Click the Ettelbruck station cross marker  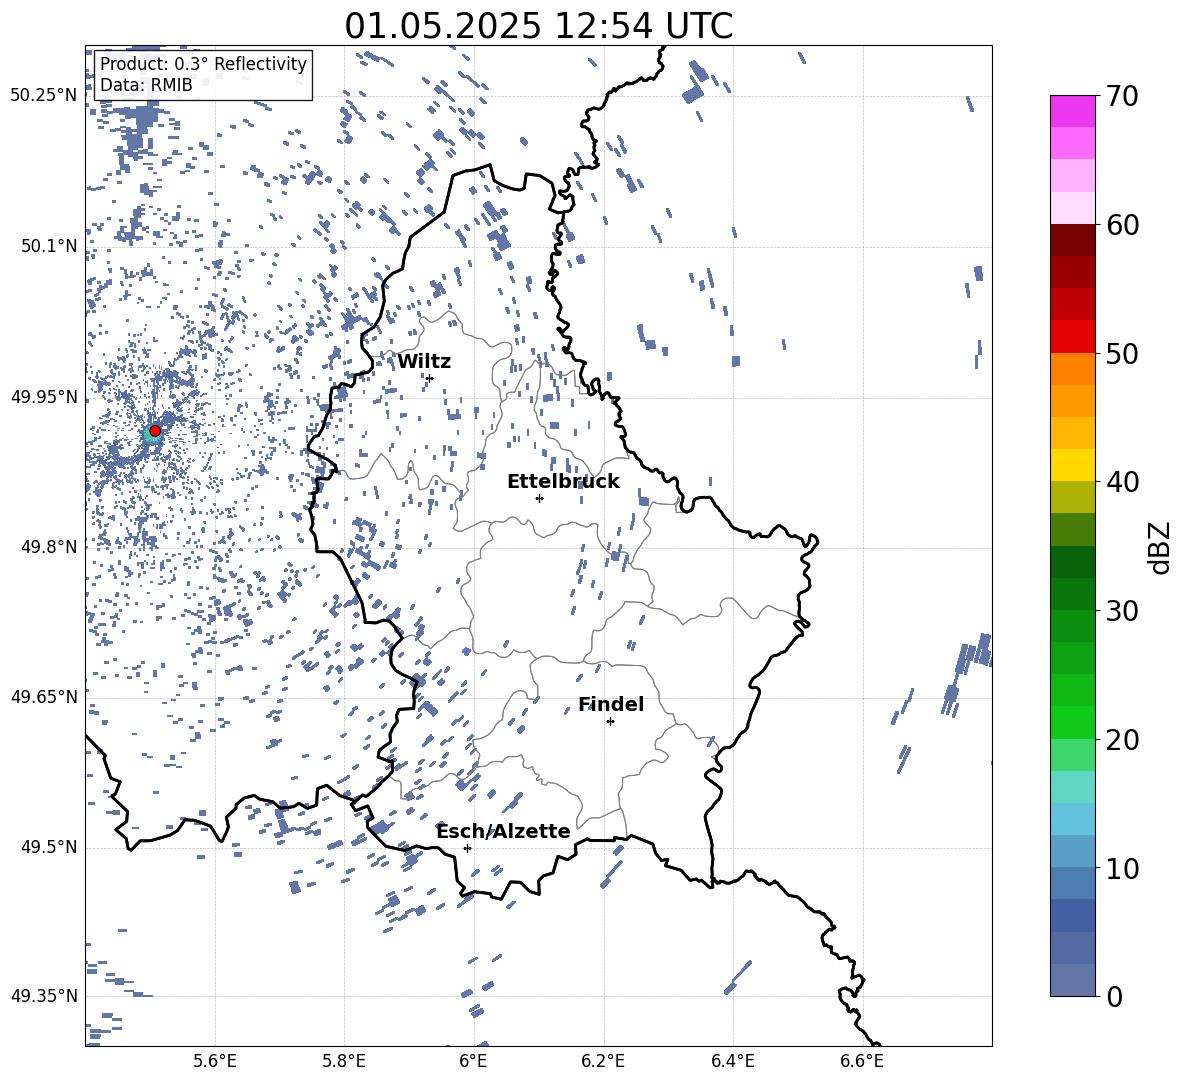(539, 498)
